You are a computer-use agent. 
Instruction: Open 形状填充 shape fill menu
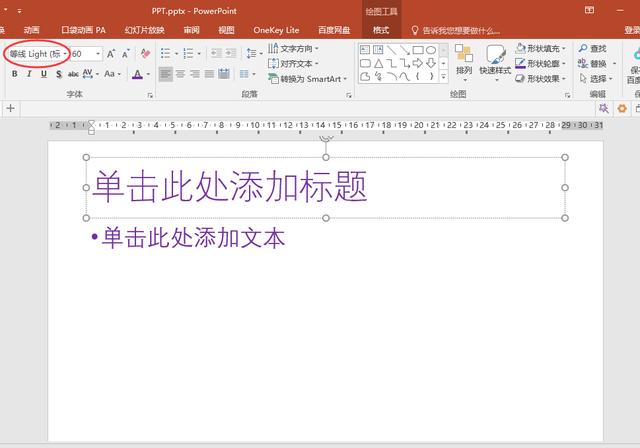pos(541,49)
